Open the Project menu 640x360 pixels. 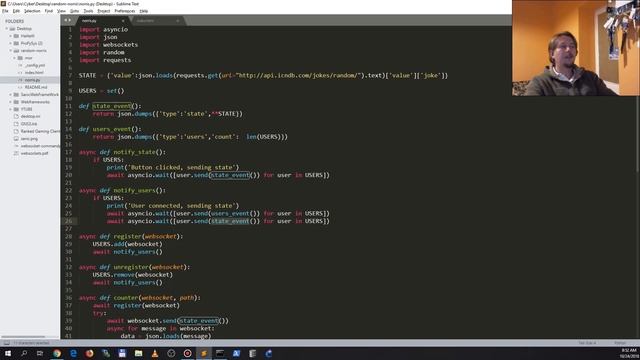[x=104, y=11]
